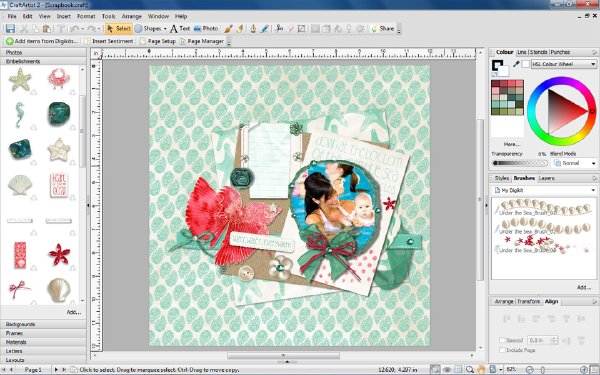Open the Arrange menu
600x375 pixels.
coord(132,16)
